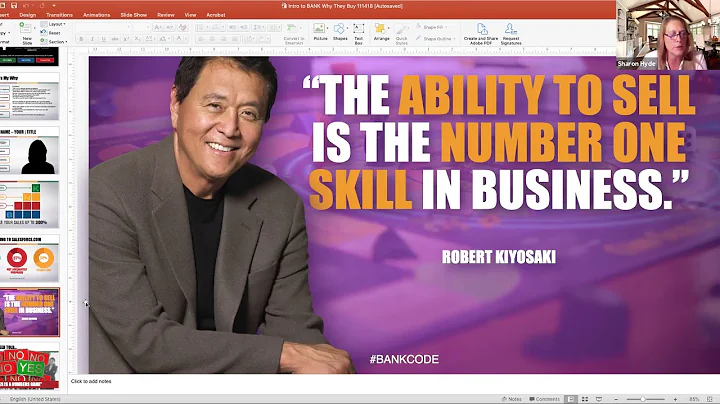The height and width of the screenshot is (404, 720).
Task: Open the Animations tab
Action: click(x=96, y=15)
